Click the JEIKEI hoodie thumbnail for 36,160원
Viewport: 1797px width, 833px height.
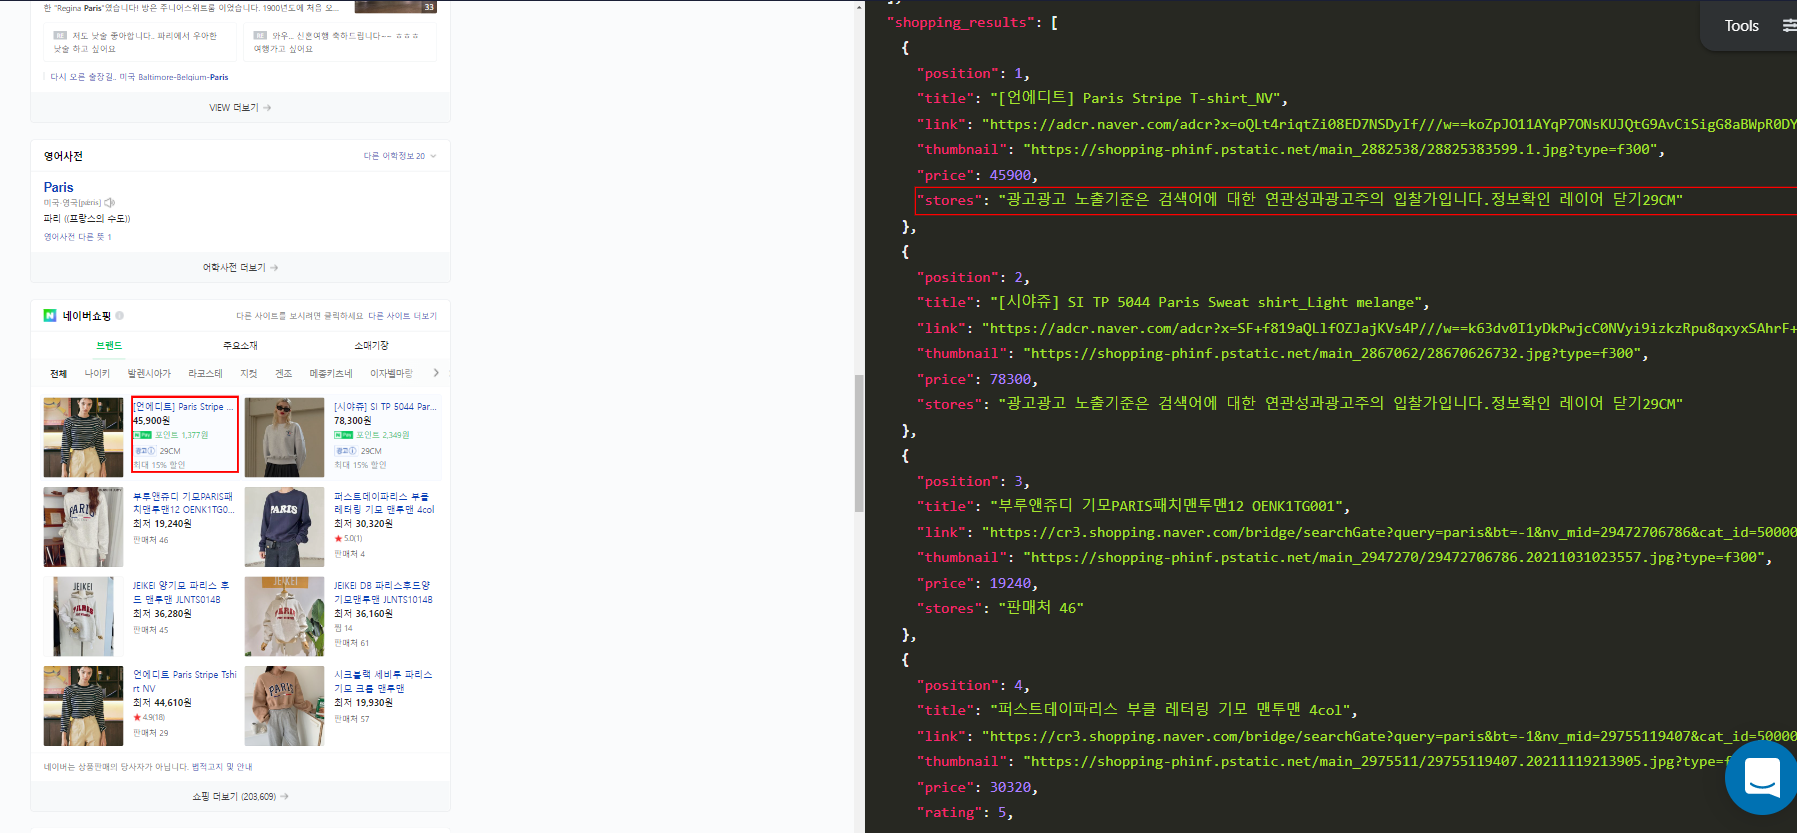(x=285, y=616)
